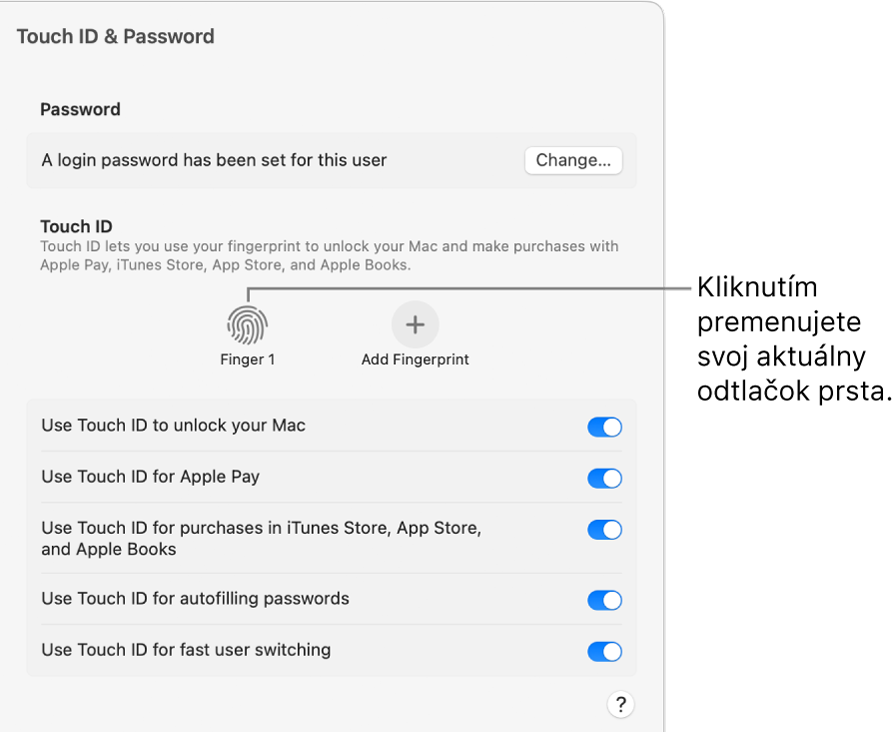
Task: Switch off Touch ID for autofilling passwords
Action: [604, 600]
